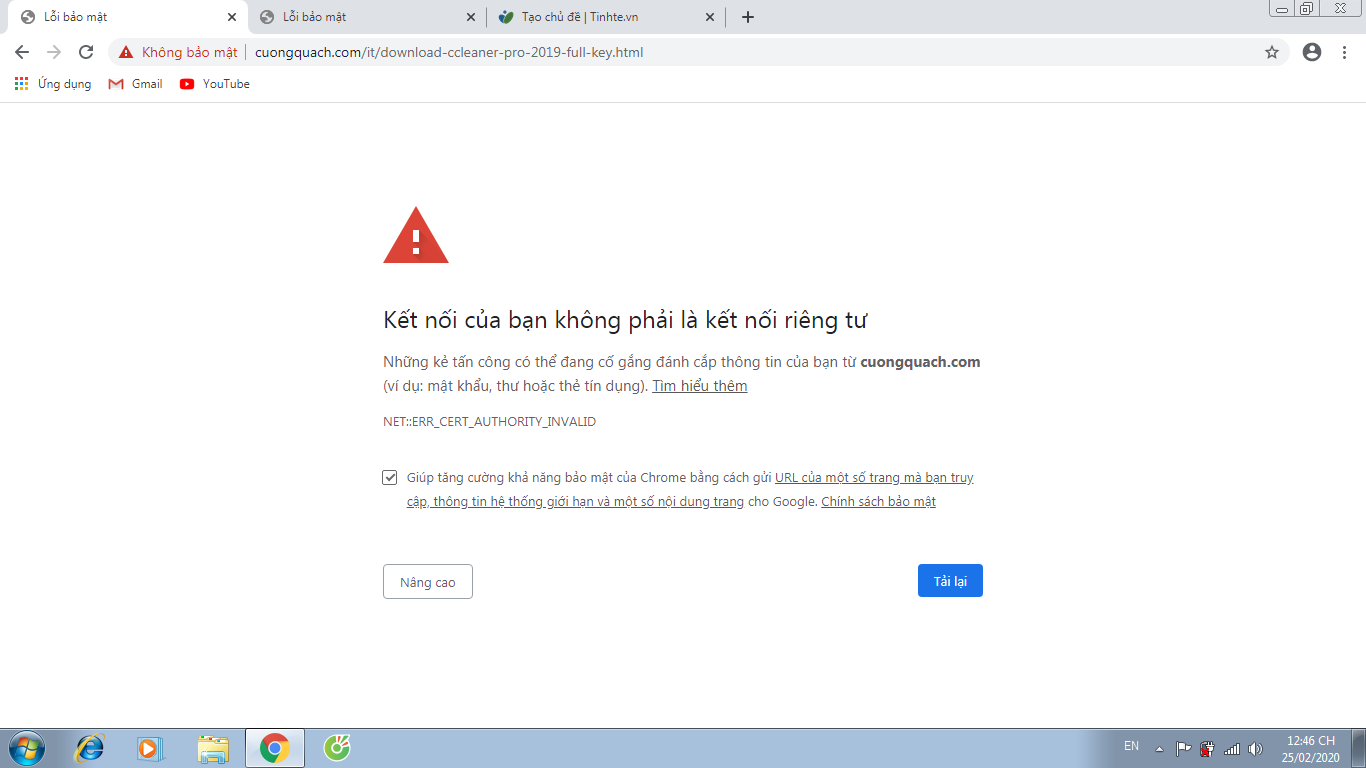Click the power plug tray icon with red X
Screen dimensions: 1366x768
[x=1207, y=748]
